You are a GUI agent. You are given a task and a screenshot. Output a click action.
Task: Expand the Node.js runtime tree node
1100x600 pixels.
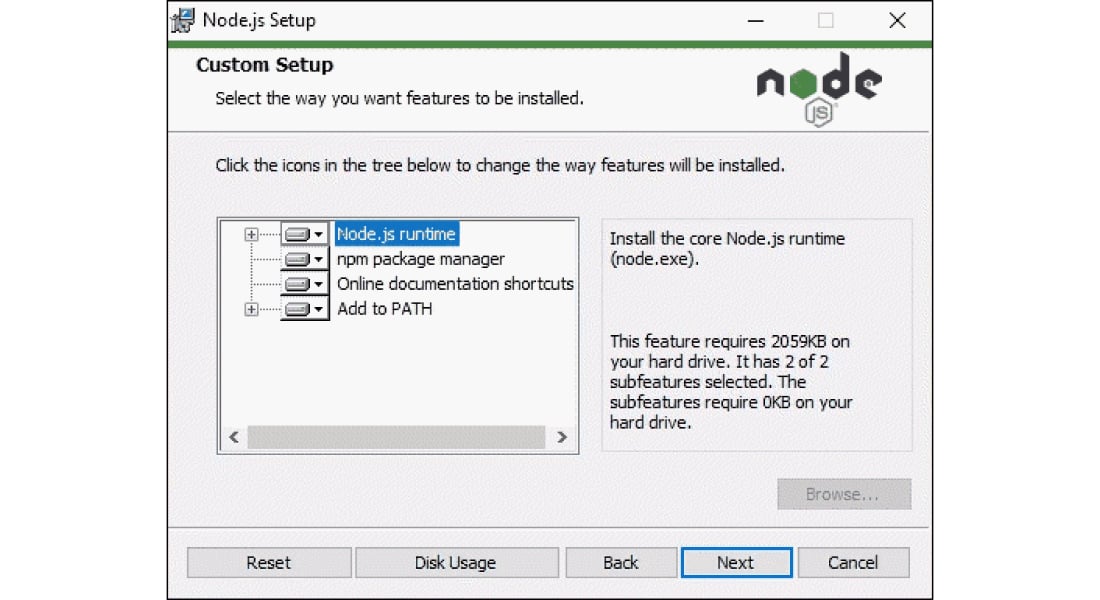click(251, 234)
